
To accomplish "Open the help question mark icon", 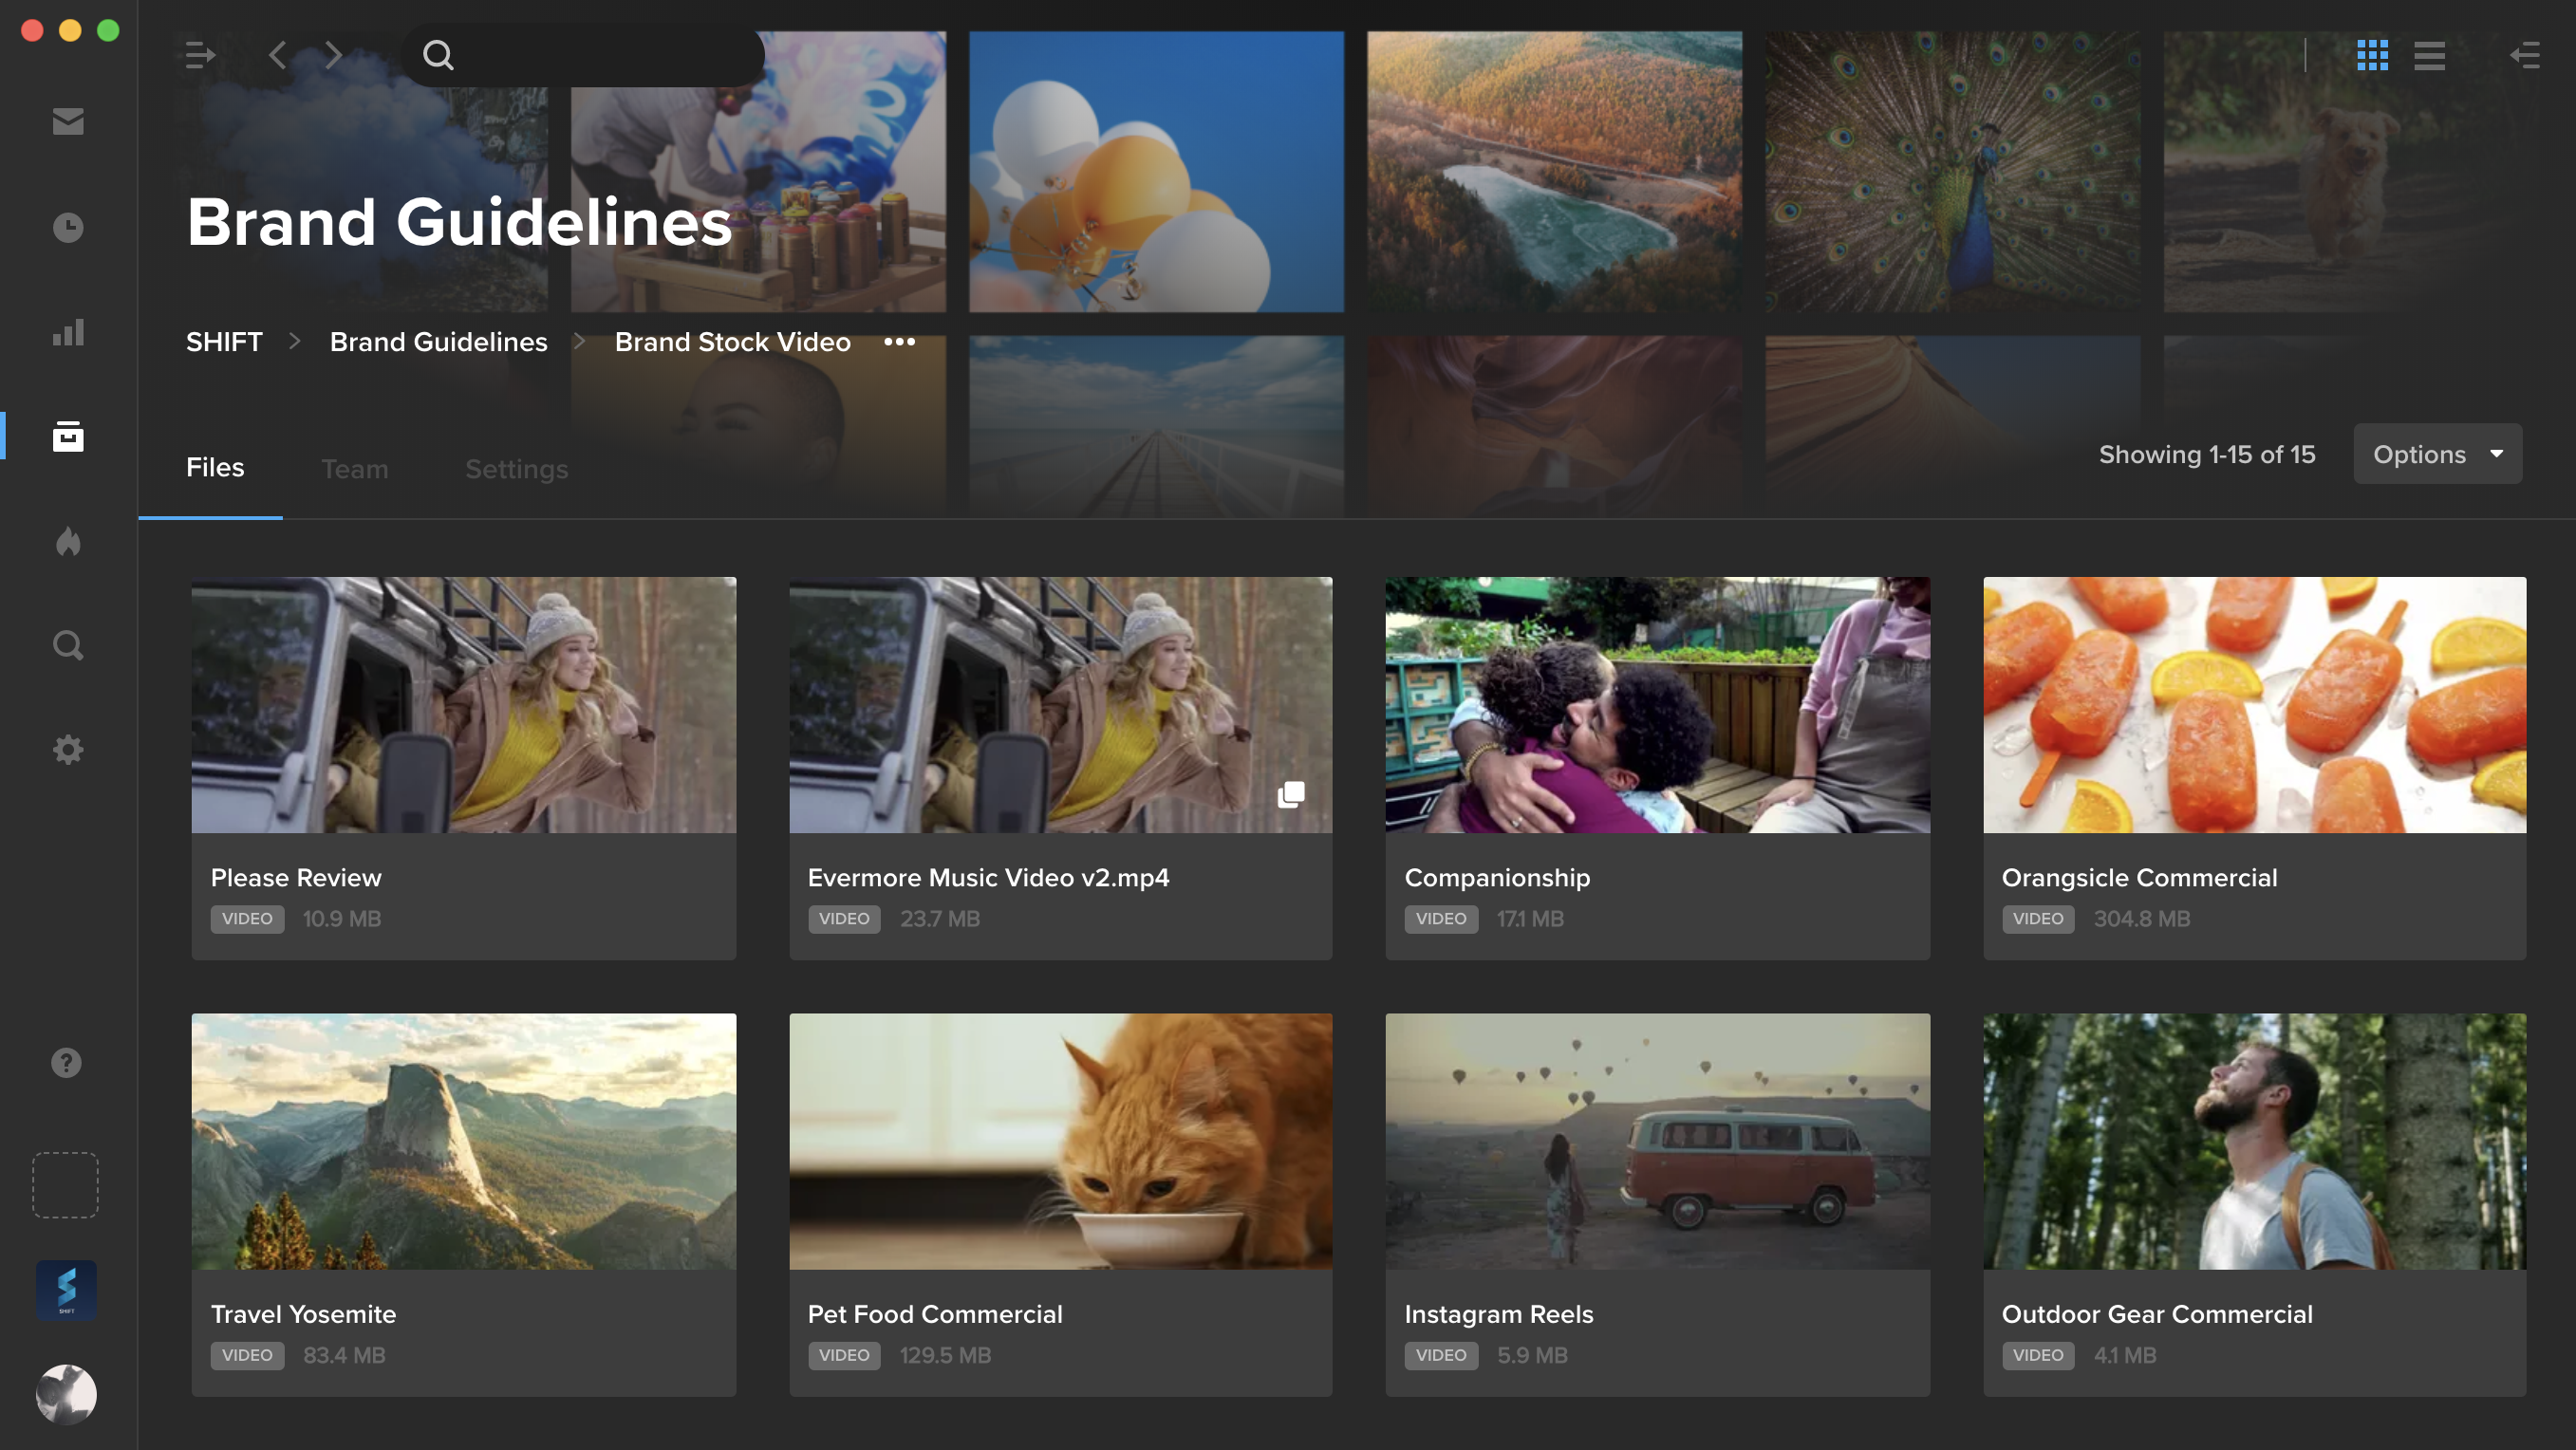I will (x=66, y=1062).
